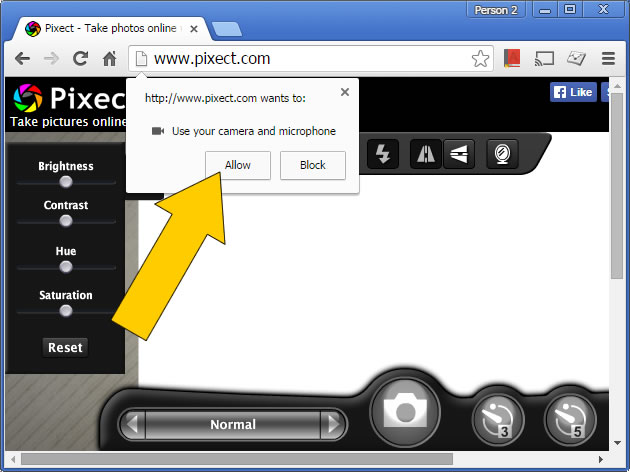The height and width of the screenshot is (472, 630).
Task: Open the browser home page
Action: pos(109,59)
